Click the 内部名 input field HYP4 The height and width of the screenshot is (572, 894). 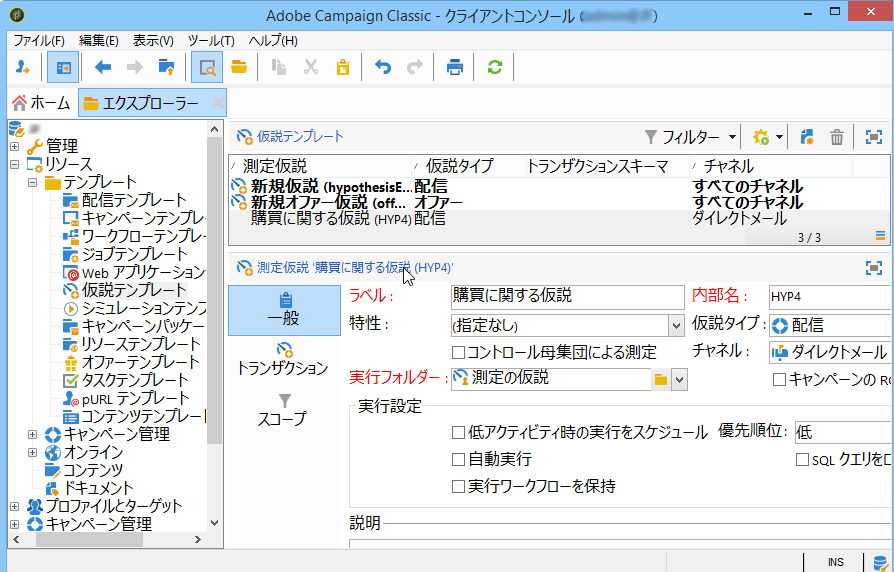[830, 297]
